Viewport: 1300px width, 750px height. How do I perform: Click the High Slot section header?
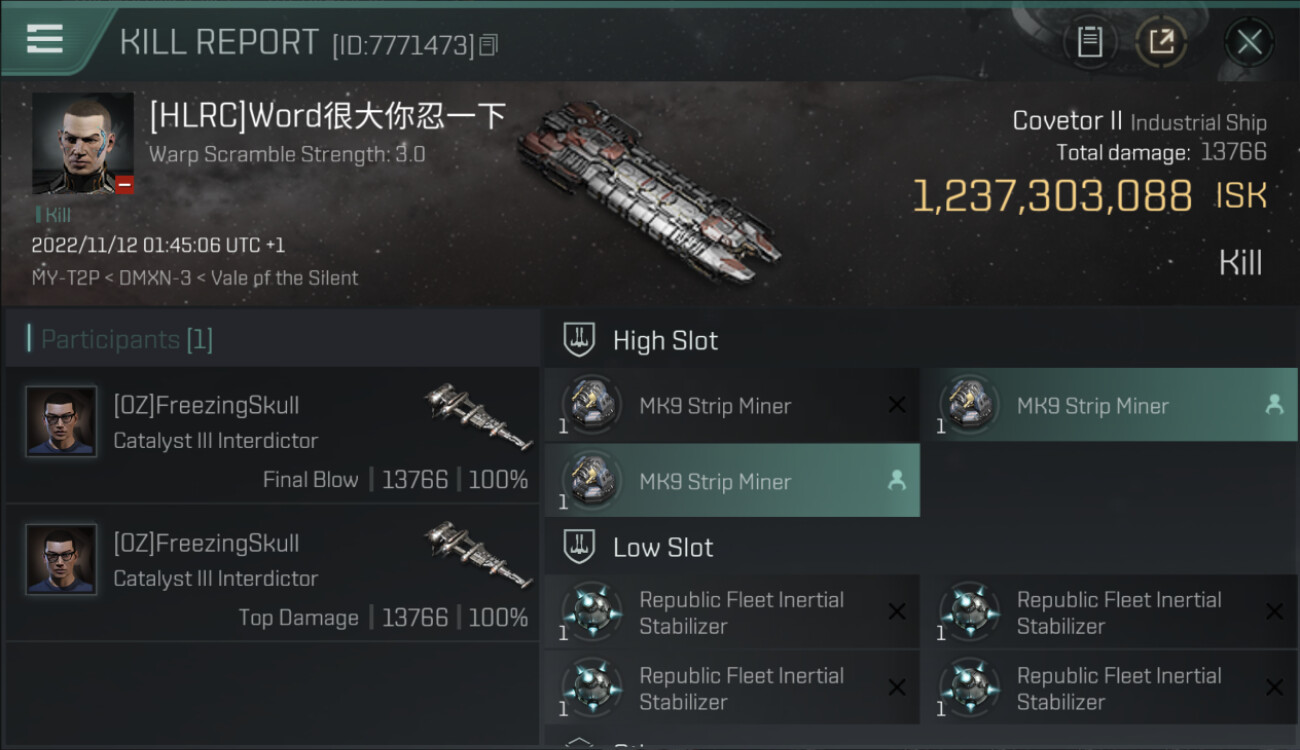click(x=665, y=341)
